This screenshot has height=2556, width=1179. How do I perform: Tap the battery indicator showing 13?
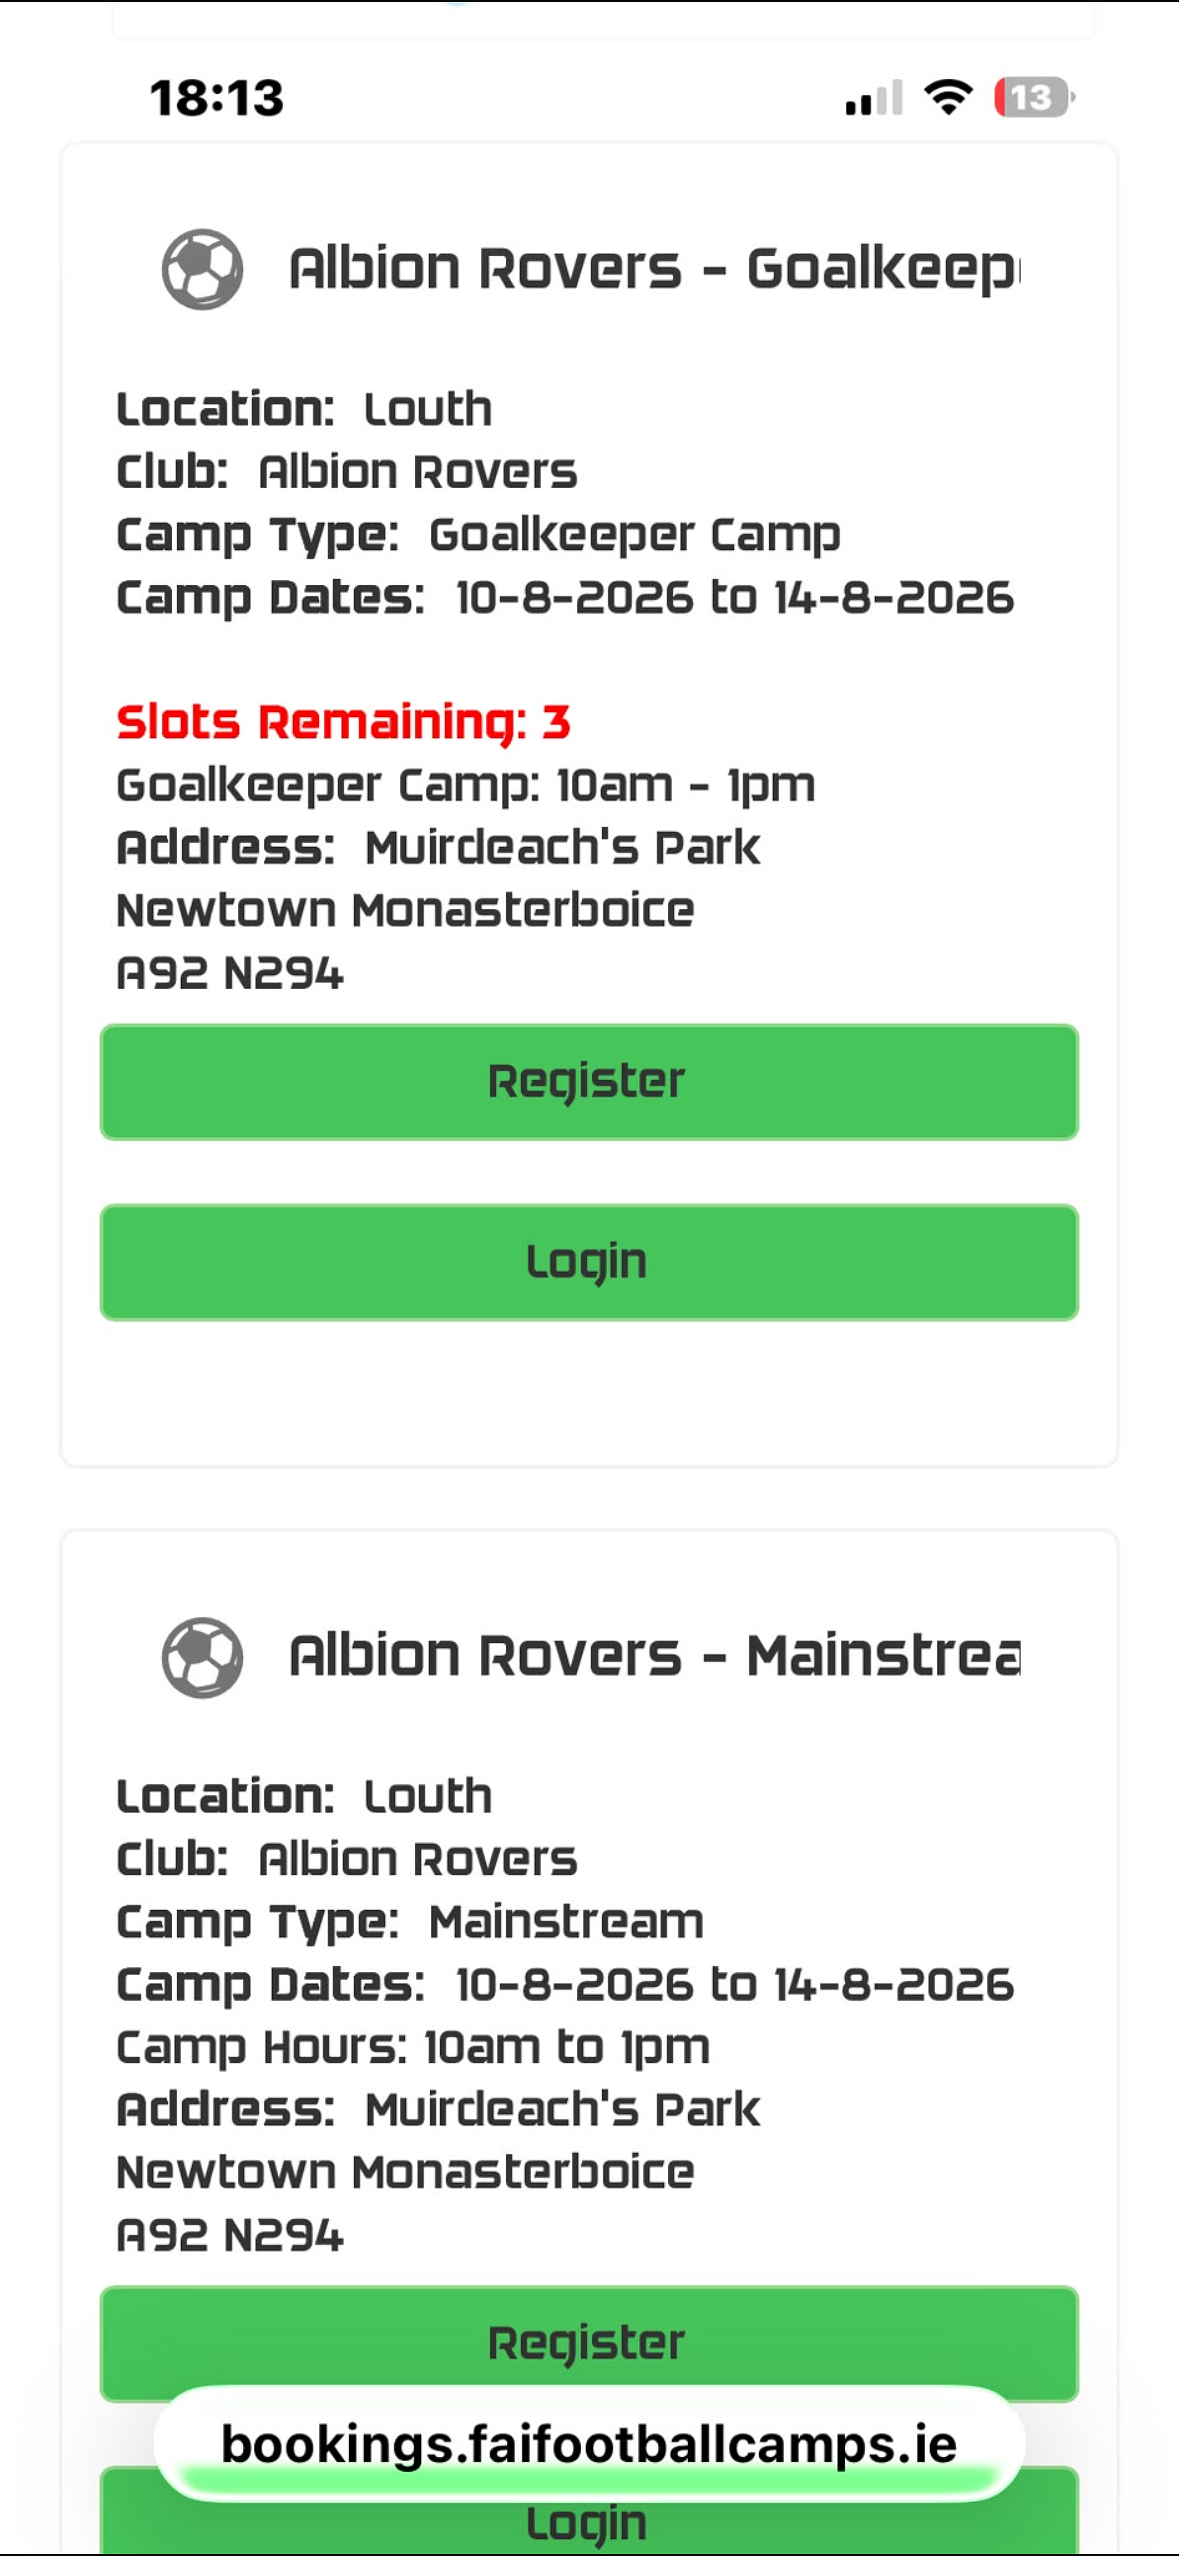[1034, 97]
